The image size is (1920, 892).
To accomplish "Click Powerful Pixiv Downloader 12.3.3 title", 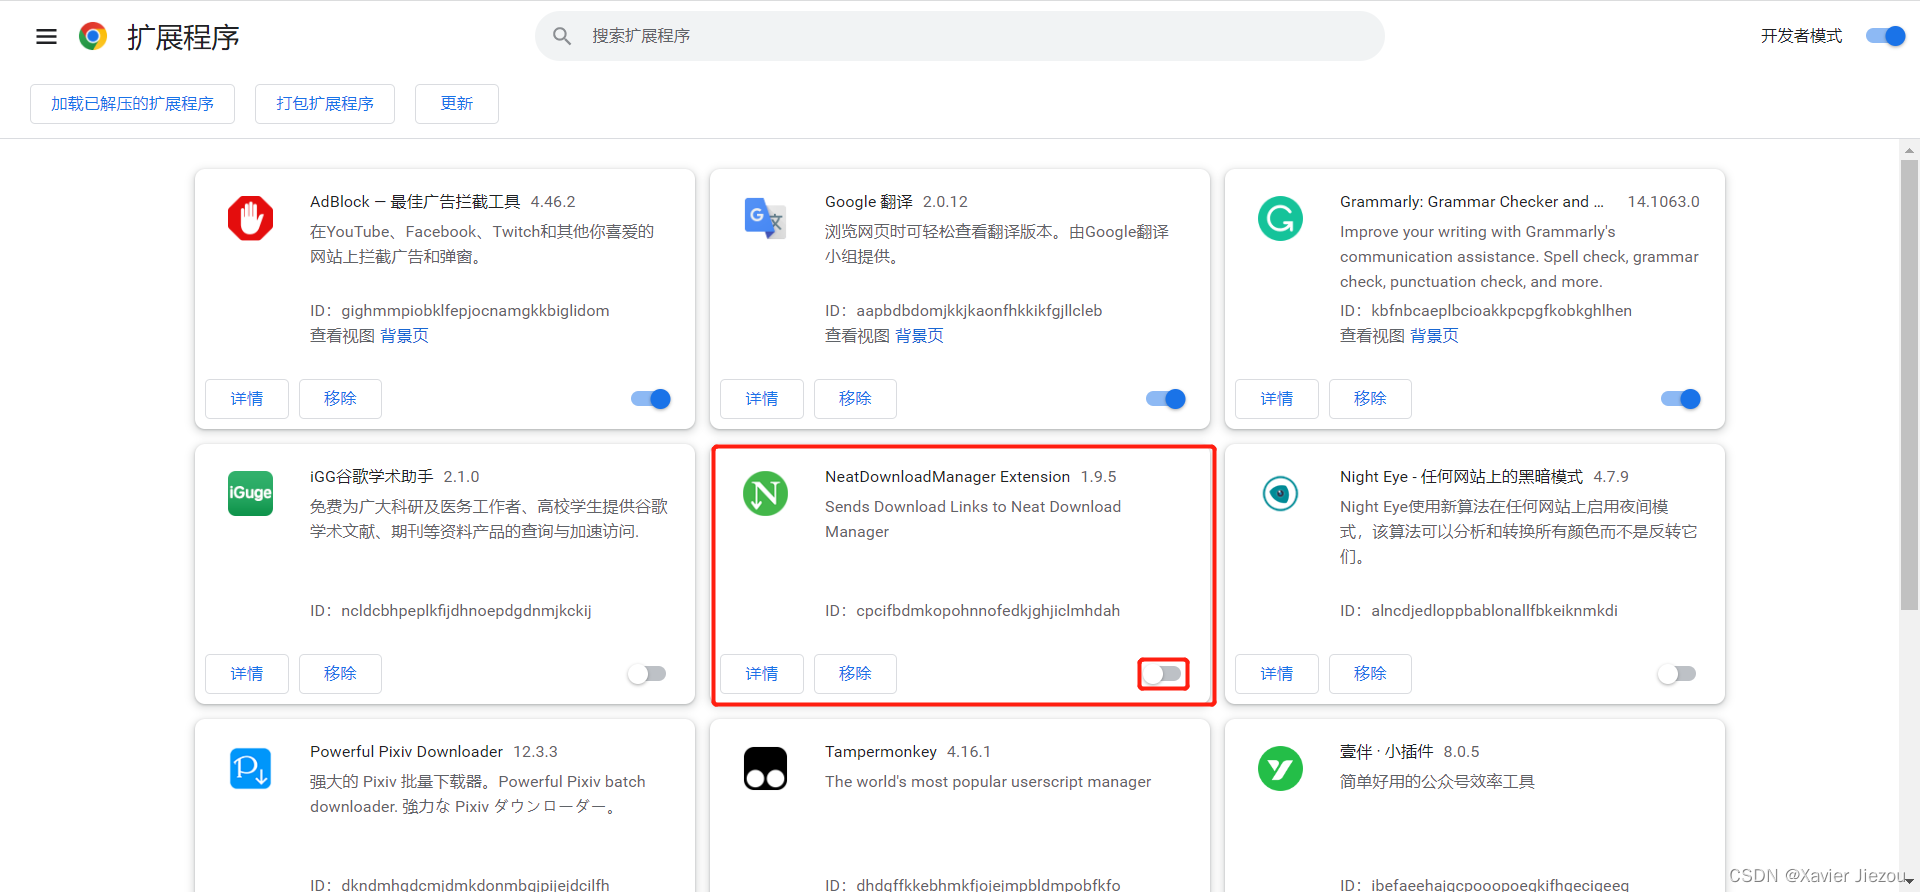I will point(434,752).
